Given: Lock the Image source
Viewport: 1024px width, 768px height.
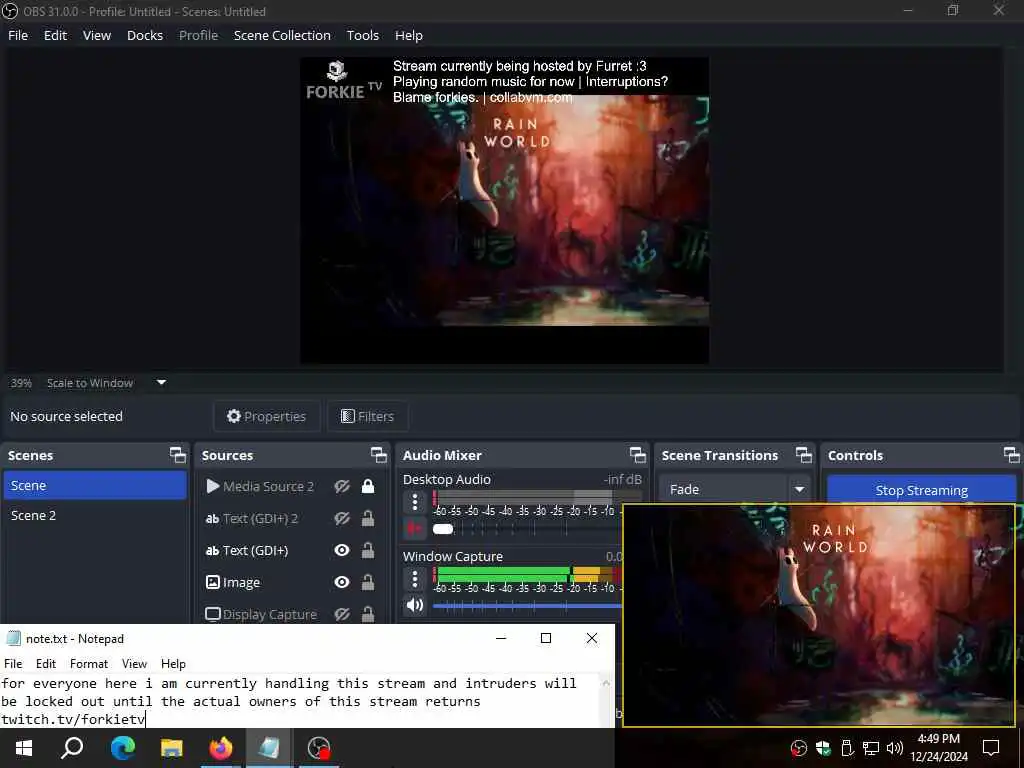Looking at the screenshot, I should coord(368,582).
